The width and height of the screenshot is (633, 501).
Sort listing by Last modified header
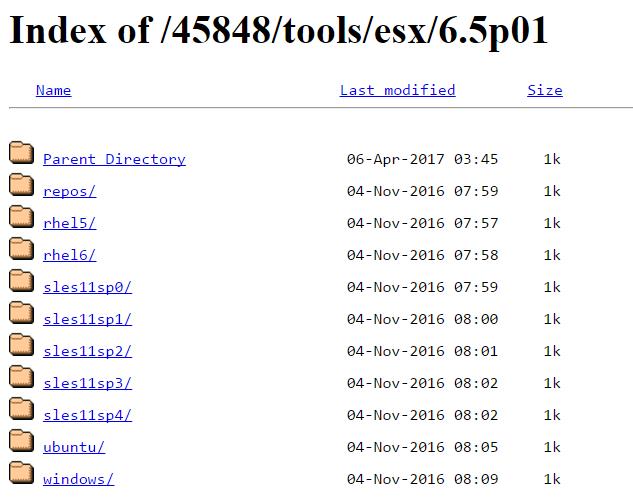click(x=397, y=90)
